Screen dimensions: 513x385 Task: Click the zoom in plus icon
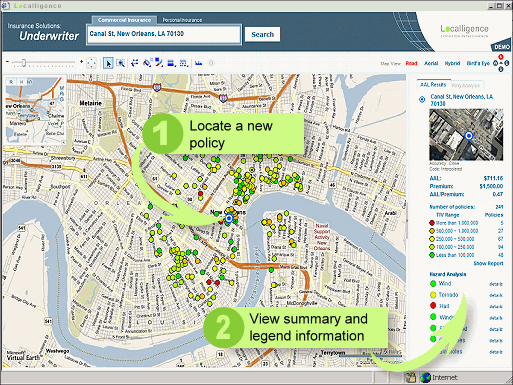[x=81, y=62]
